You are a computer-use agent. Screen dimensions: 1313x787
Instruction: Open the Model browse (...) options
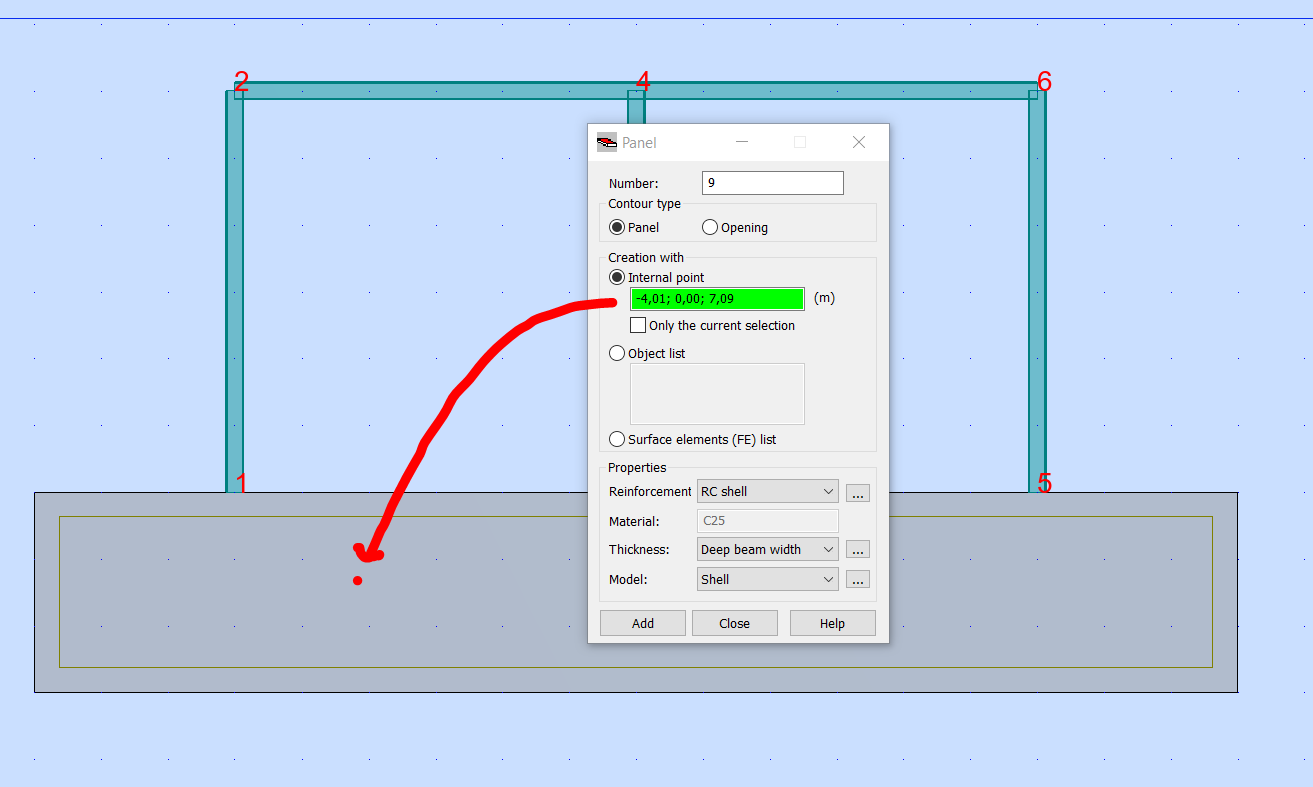[x=857, y=579]
